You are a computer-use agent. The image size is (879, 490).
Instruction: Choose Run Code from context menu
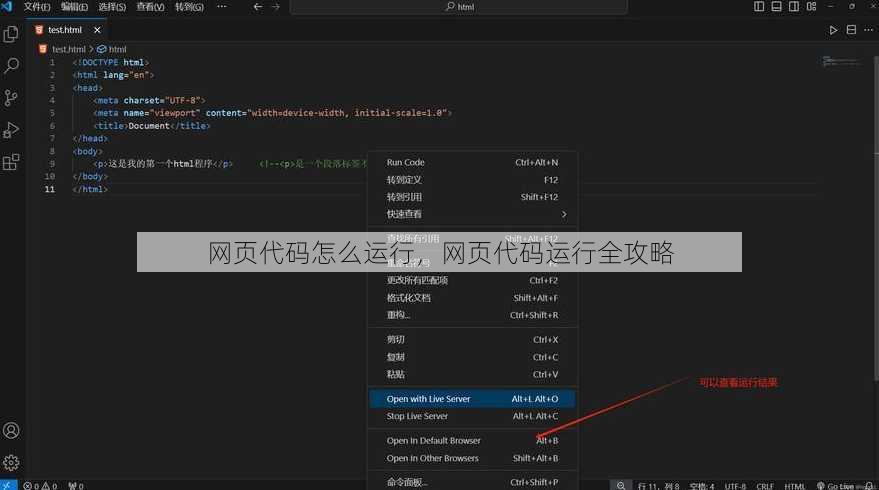click(x=472, y=163)
